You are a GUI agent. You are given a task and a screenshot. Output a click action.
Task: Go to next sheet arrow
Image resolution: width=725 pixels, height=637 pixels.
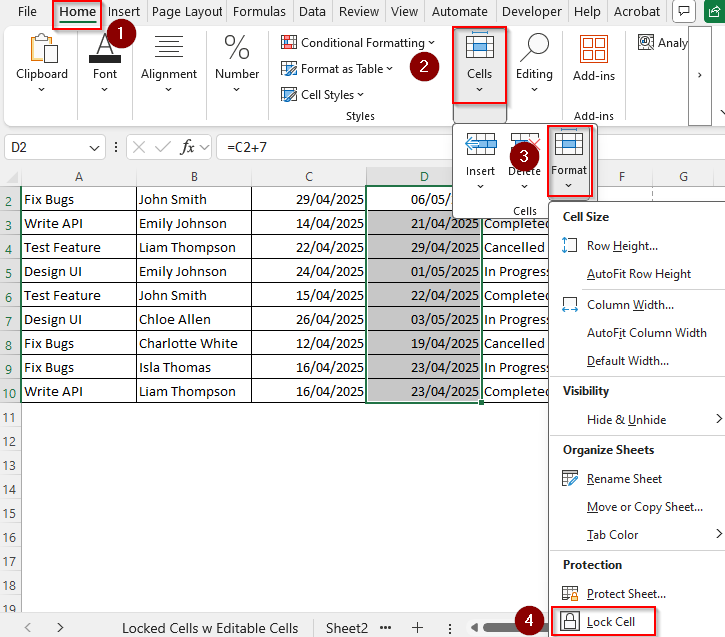click(60, 627)
